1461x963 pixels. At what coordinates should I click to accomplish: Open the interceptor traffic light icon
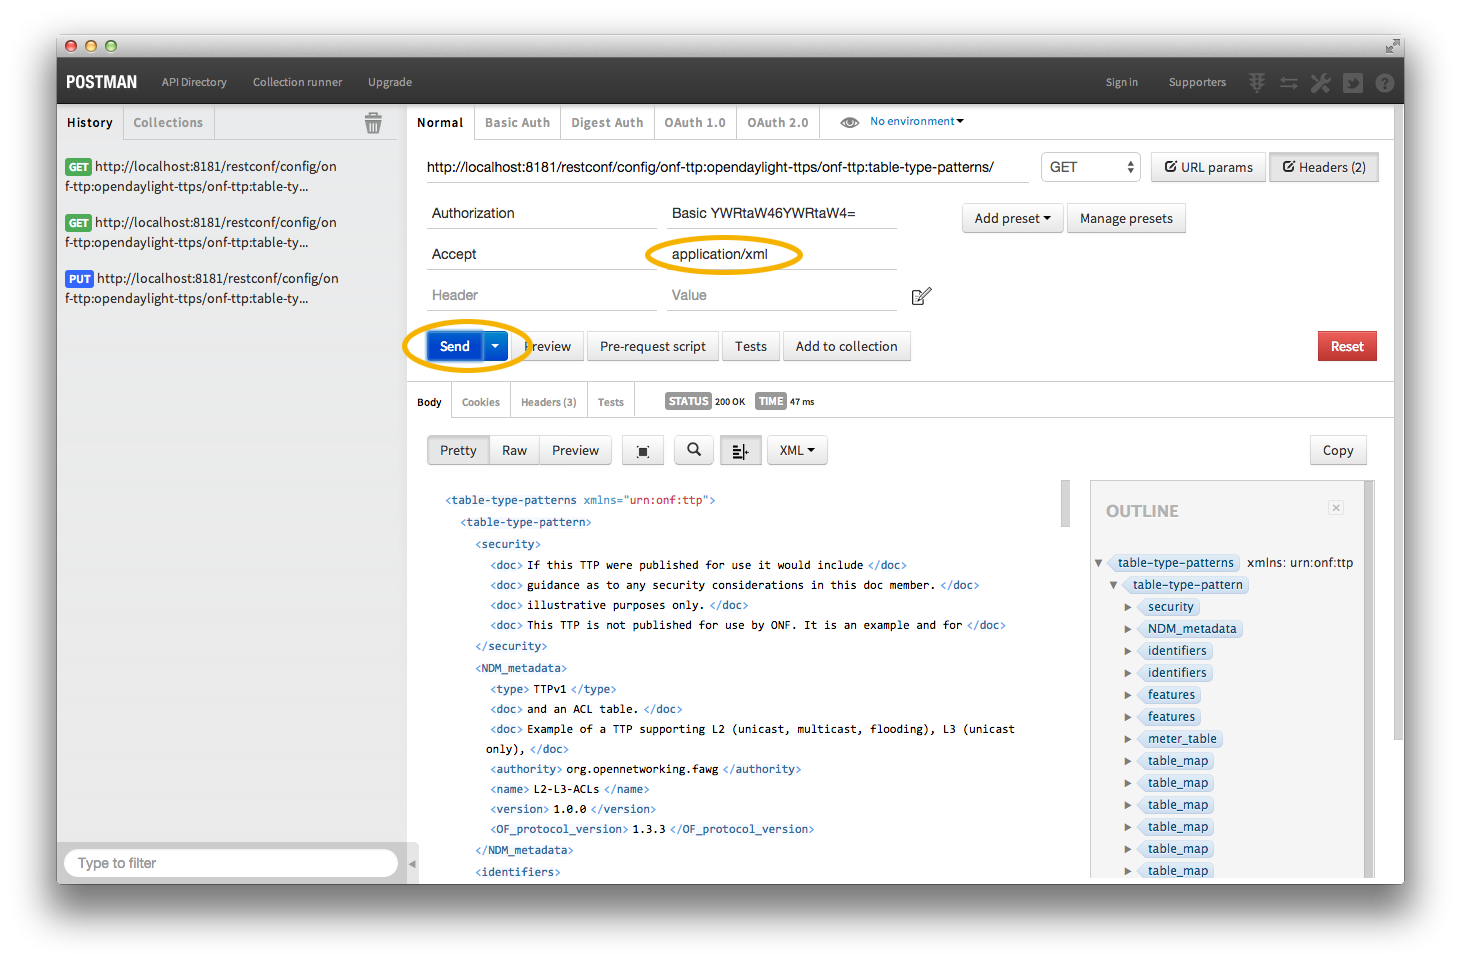click(x=1257, y=83)
